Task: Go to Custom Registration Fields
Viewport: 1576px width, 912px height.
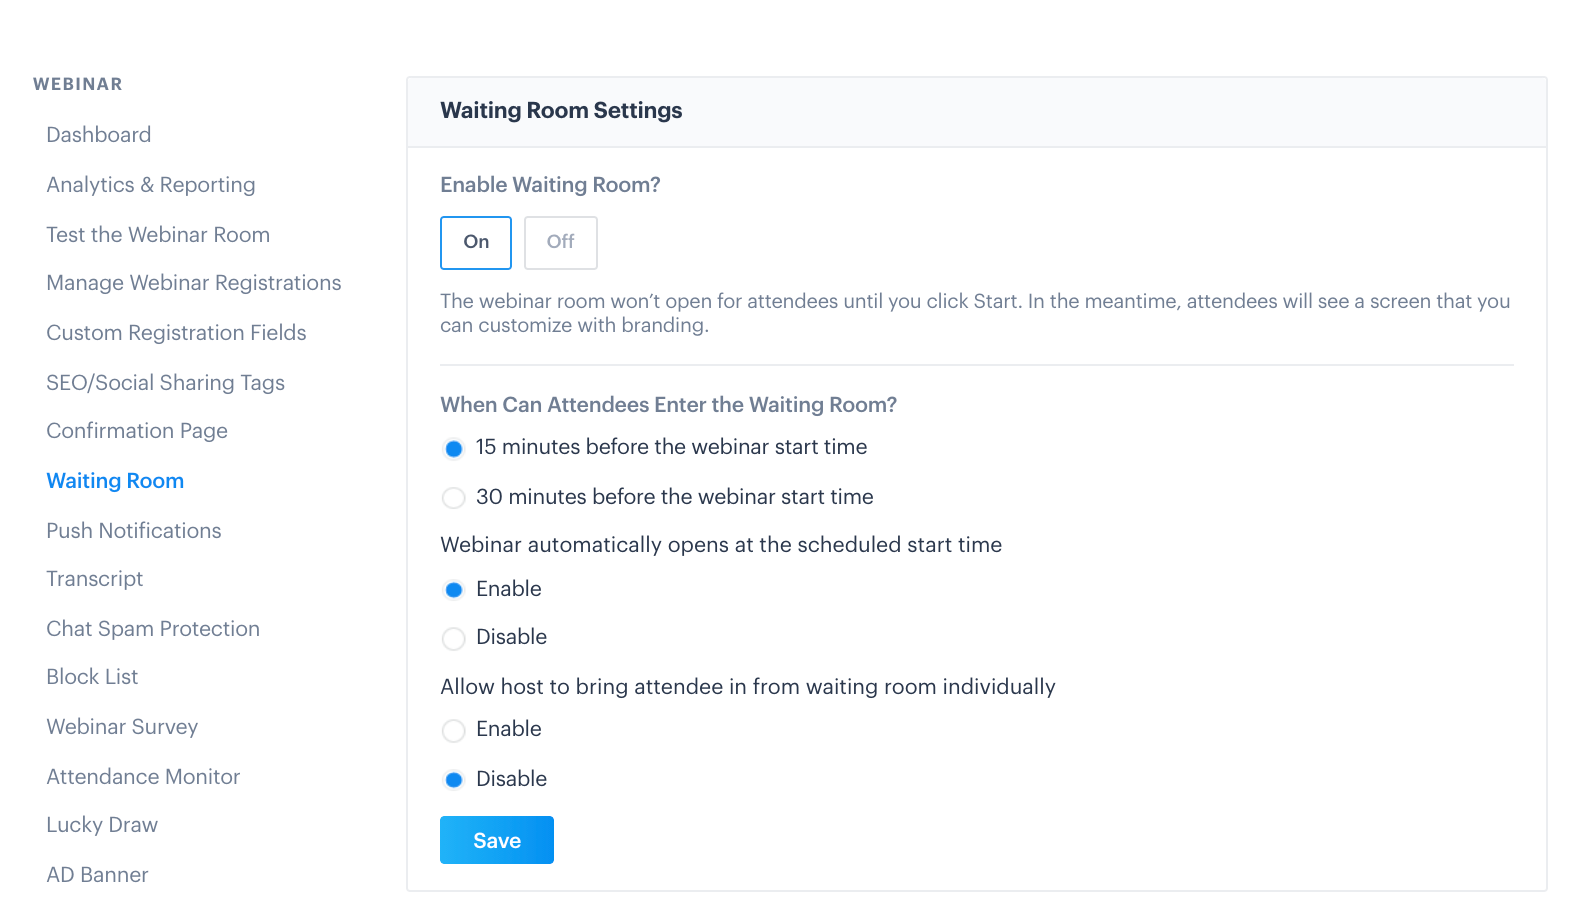Action: point(176,333)
